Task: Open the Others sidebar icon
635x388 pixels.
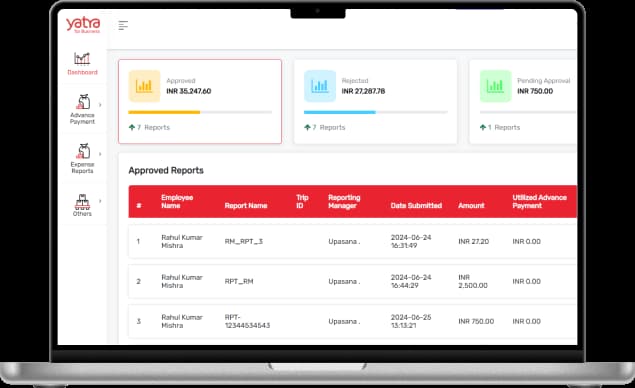Action: click(x=82, y=201)
